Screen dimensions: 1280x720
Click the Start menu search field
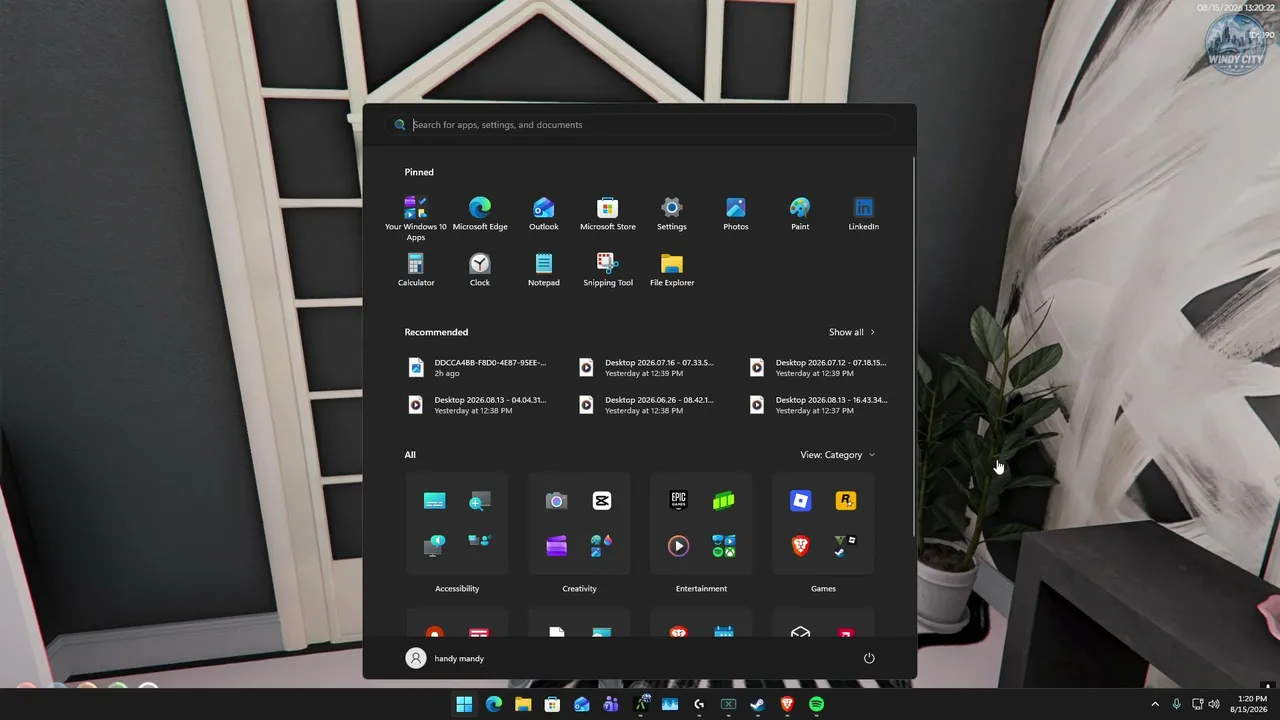pyautogui.click(x=640, y=125)
